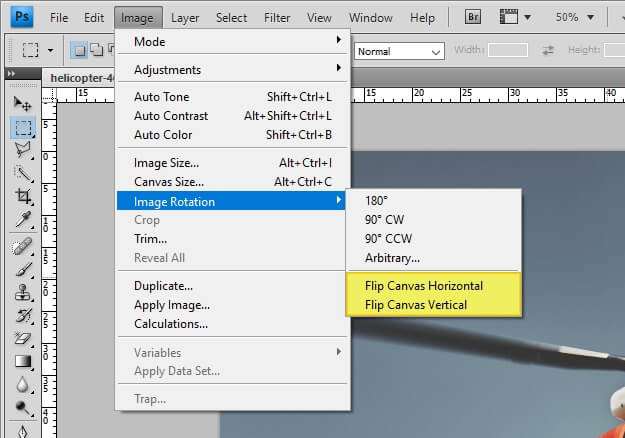
Task: Choose Auto Color
Action: click(233, 135)
